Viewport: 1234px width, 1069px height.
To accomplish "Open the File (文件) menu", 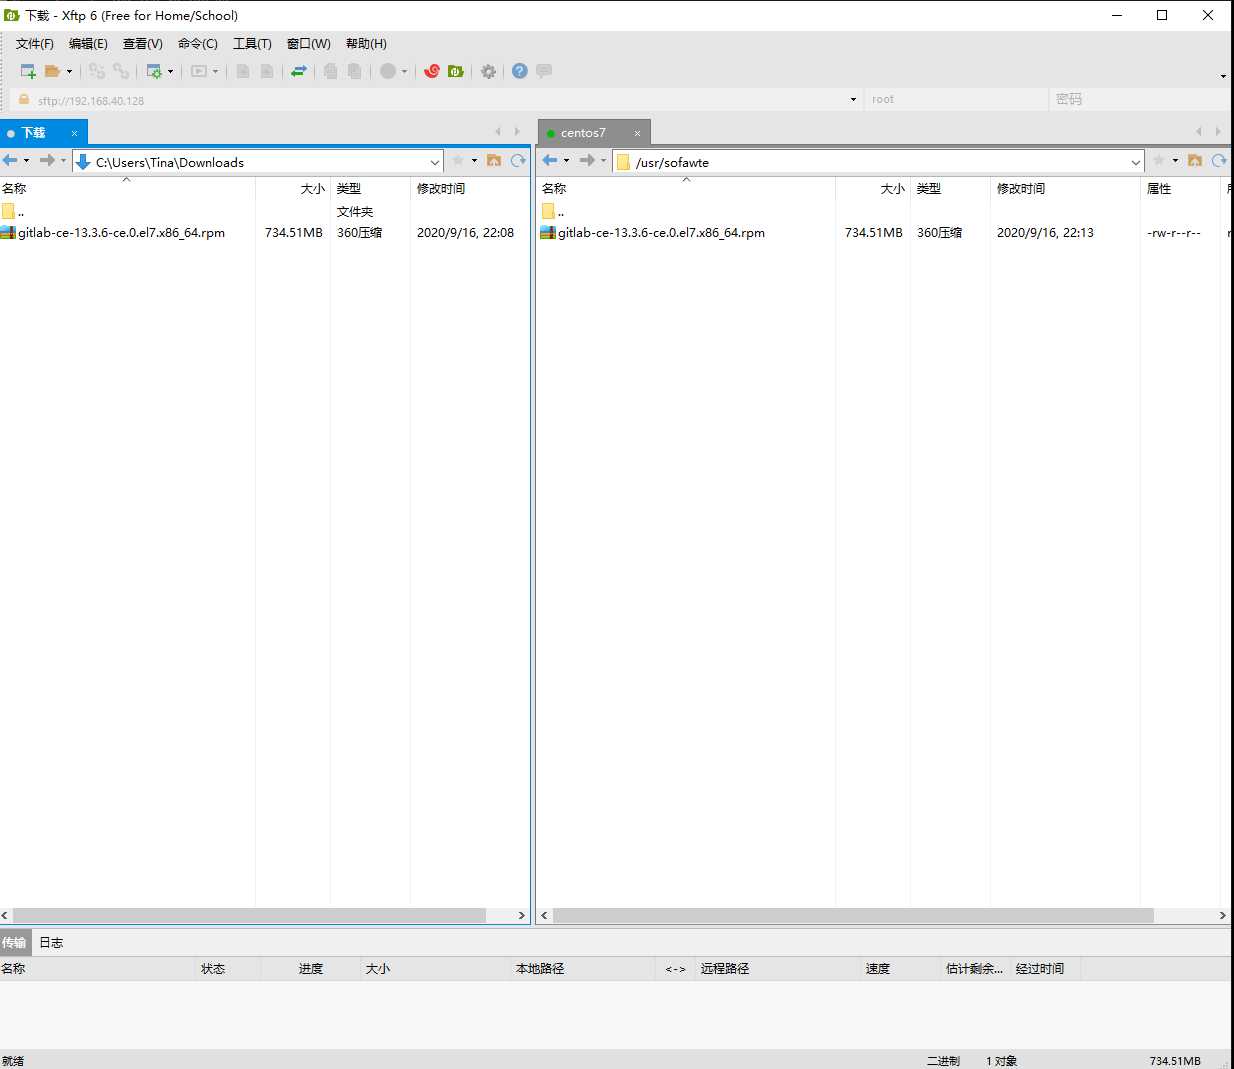I will 35,44.
